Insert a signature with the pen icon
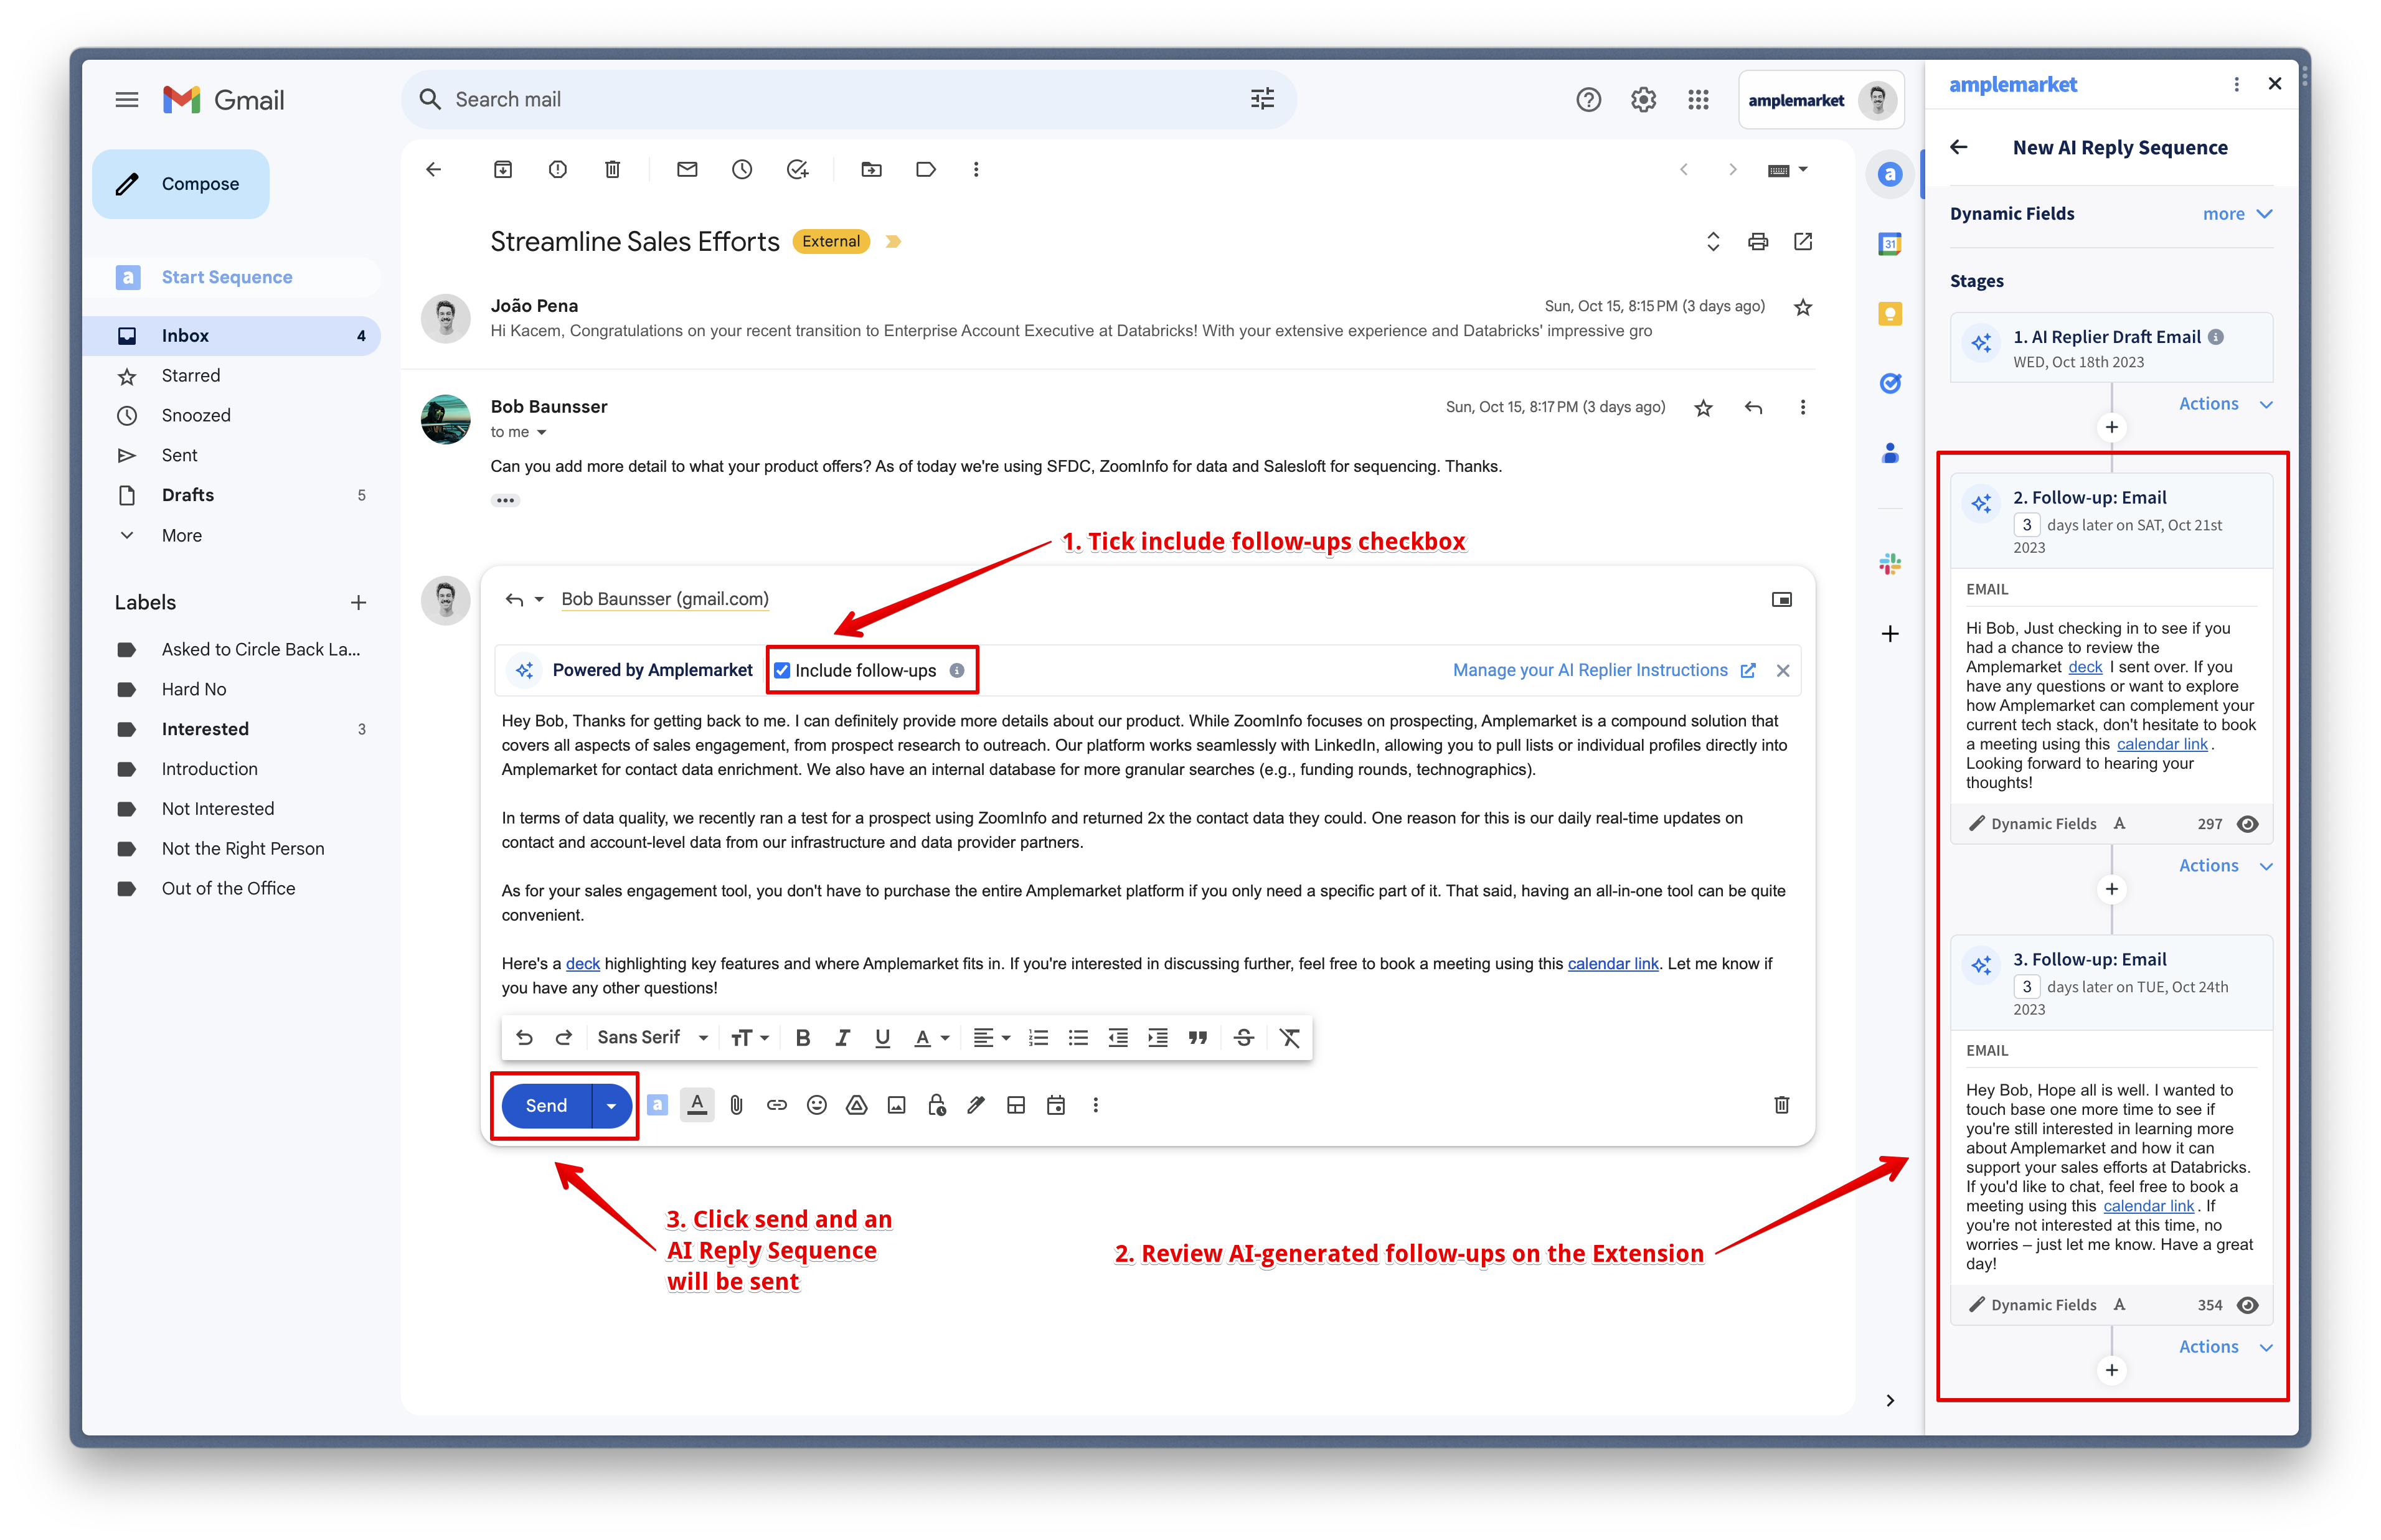Viewport: 2381px width, 1540px height. pos(976,1106)
